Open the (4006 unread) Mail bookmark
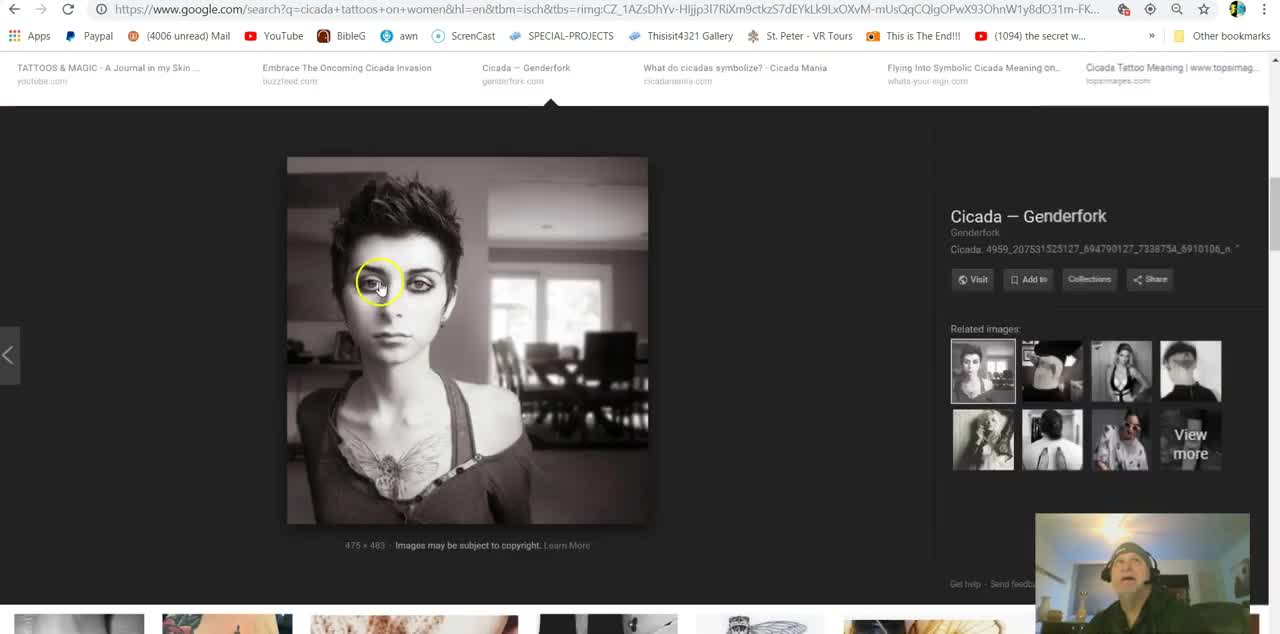This screenshot has width=1280, height=634. coord(179,36)
